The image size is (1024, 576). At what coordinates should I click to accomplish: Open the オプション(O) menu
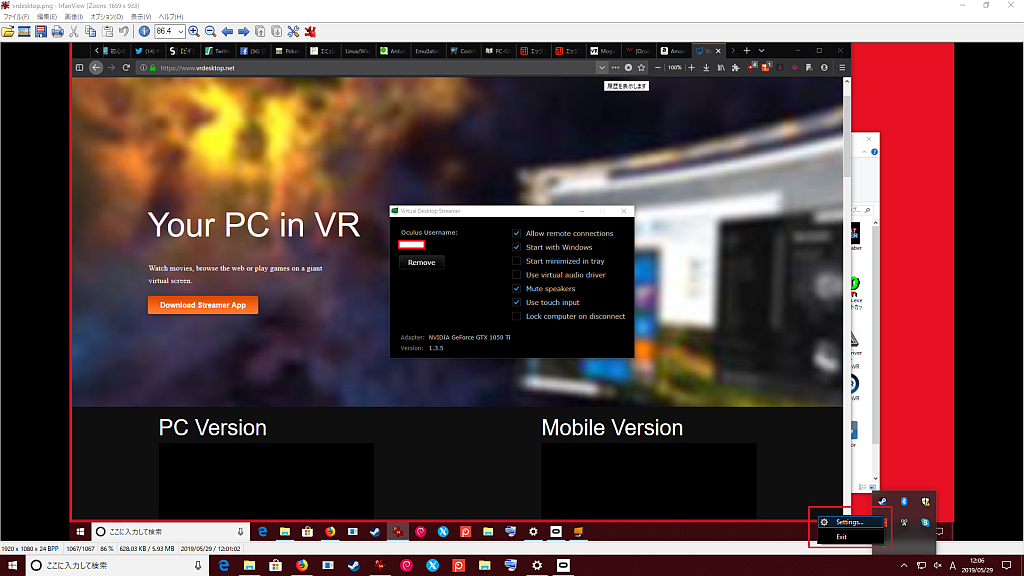[106, 17]
